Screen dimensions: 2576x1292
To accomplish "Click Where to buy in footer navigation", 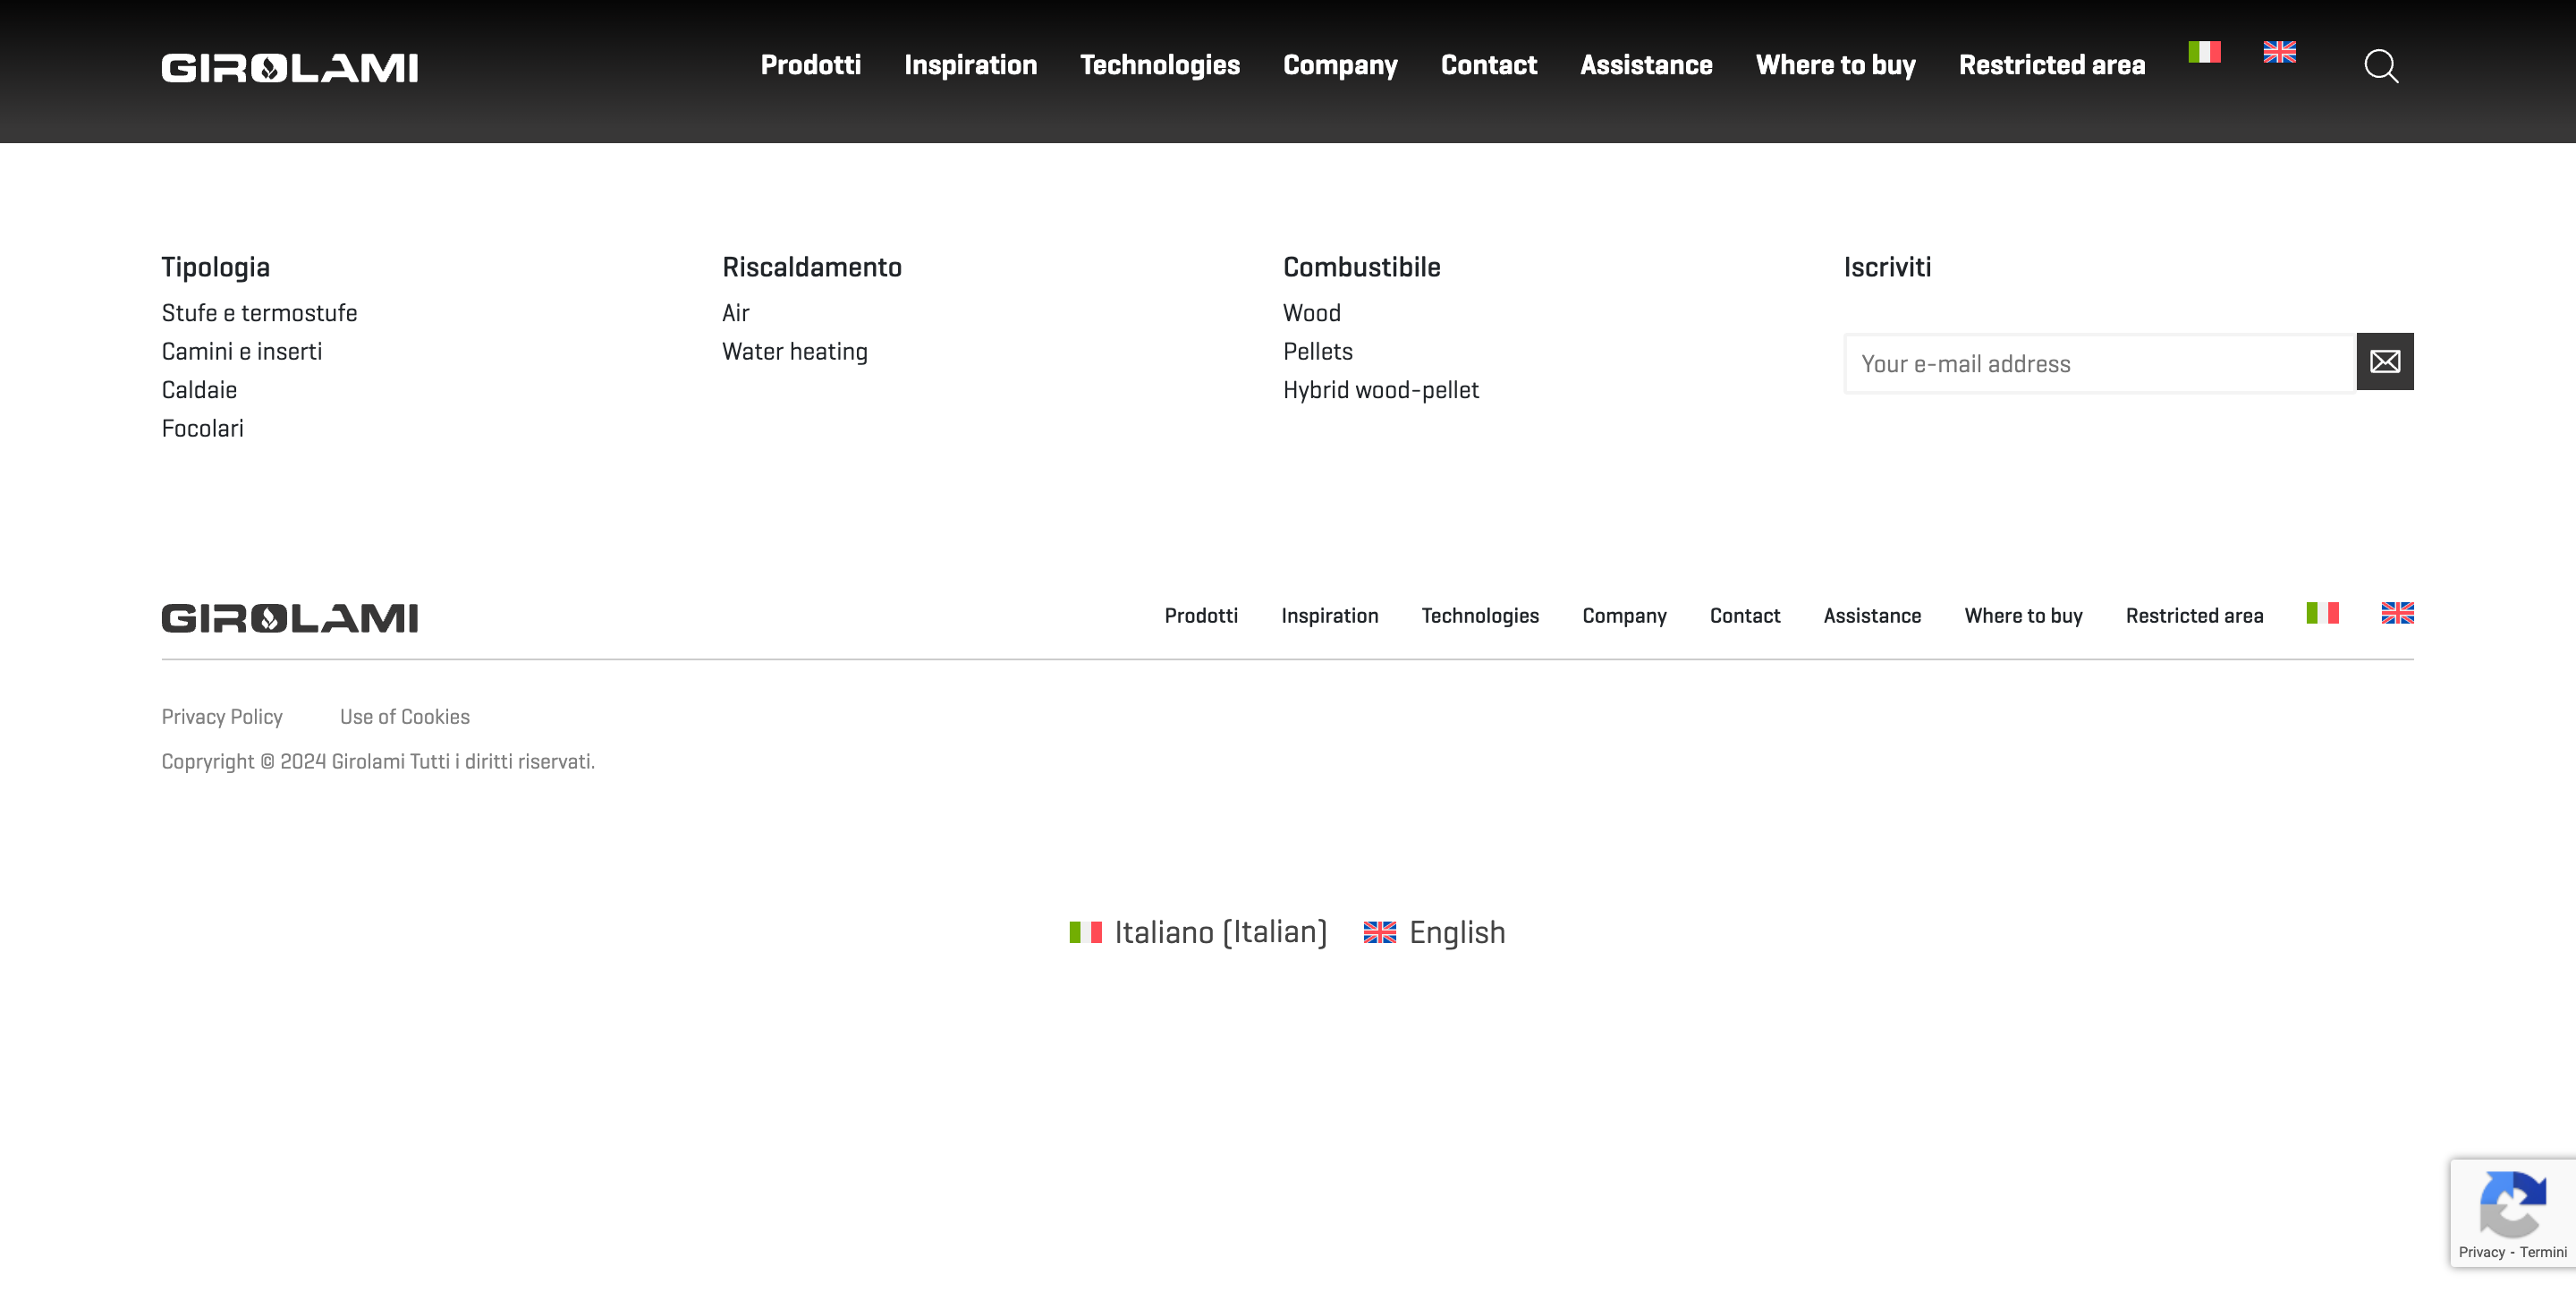I will coord(2023,616).
